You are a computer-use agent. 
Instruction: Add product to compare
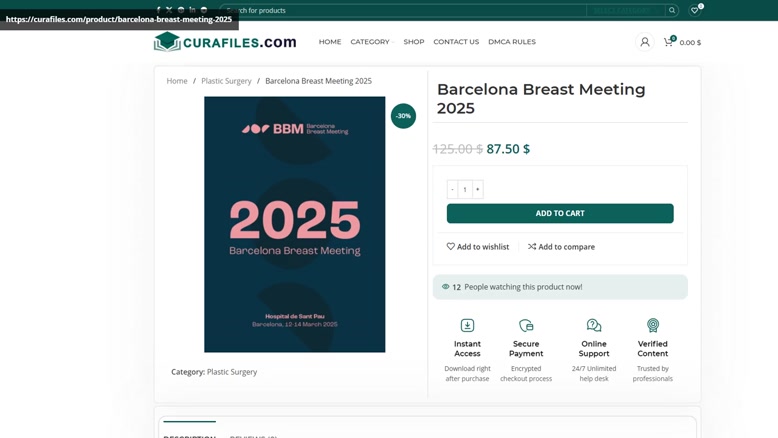click(x=561, y=247)
